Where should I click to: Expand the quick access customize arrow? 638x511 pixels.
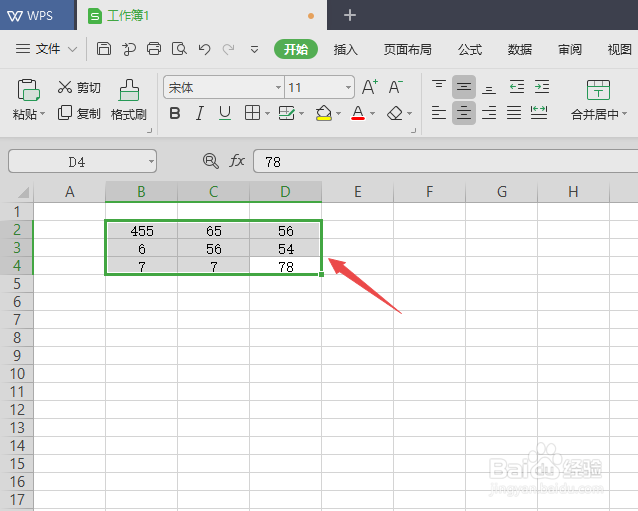pyautogui.click(x=254, y=50)
